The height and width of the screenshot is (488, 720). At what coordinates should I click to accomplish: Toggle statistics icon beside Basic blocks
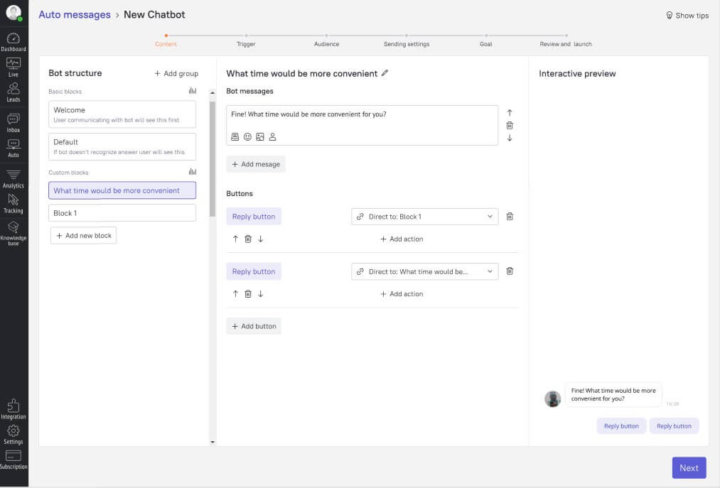(192, 91)
